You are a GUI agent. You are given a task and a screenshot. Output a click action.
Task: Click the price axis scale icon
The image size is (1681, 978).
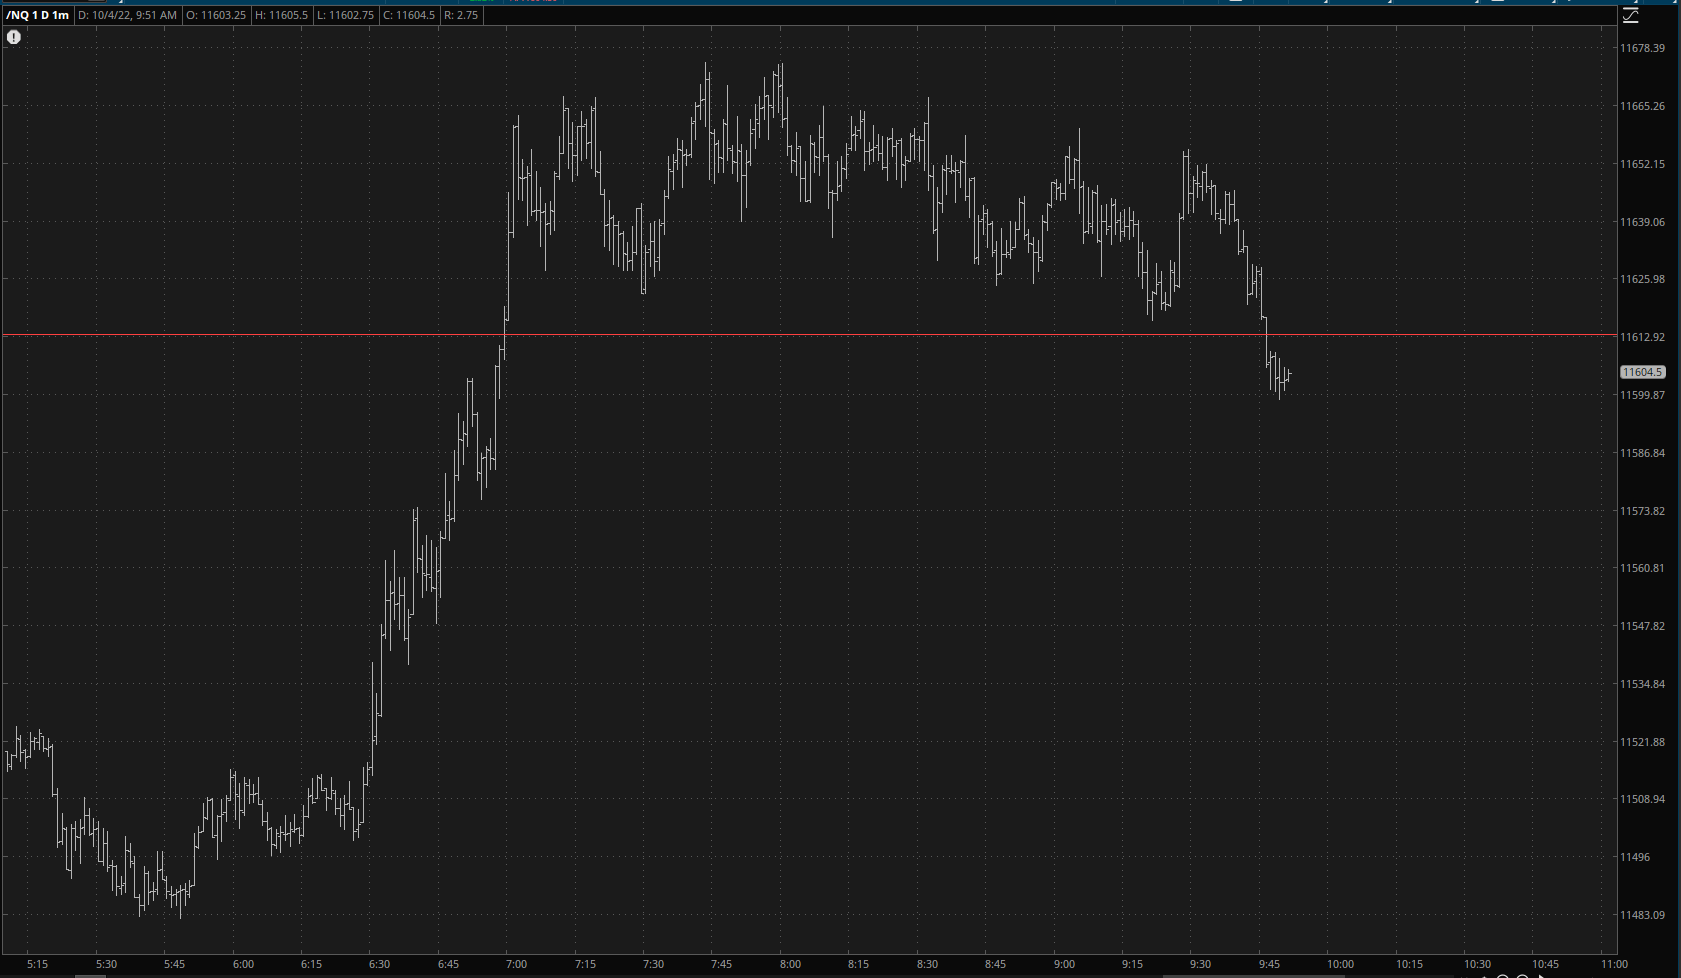pyautogui.click(x=1630, y=16)
